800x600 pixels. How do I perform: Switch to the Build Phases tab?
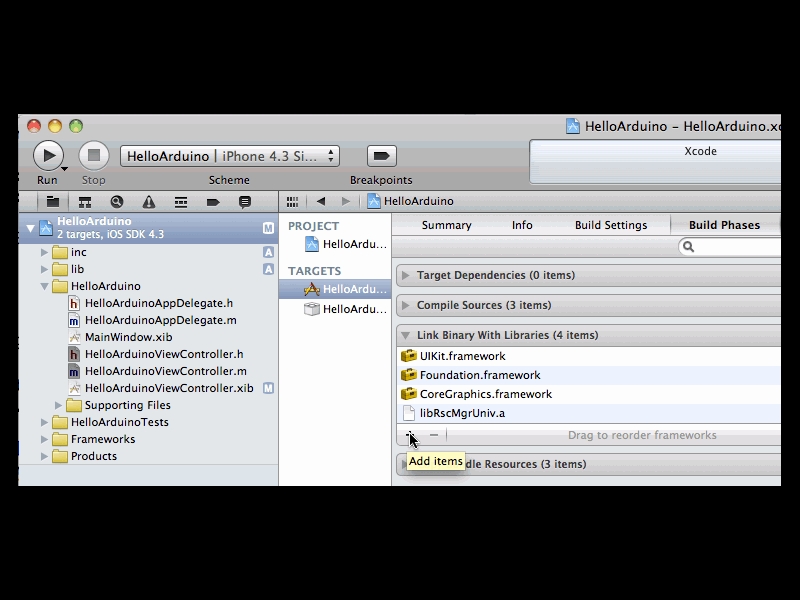724,225
